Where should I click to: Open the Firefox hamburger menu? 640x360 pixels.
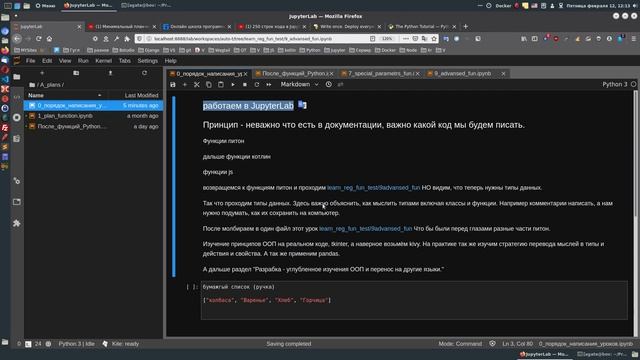634,39
